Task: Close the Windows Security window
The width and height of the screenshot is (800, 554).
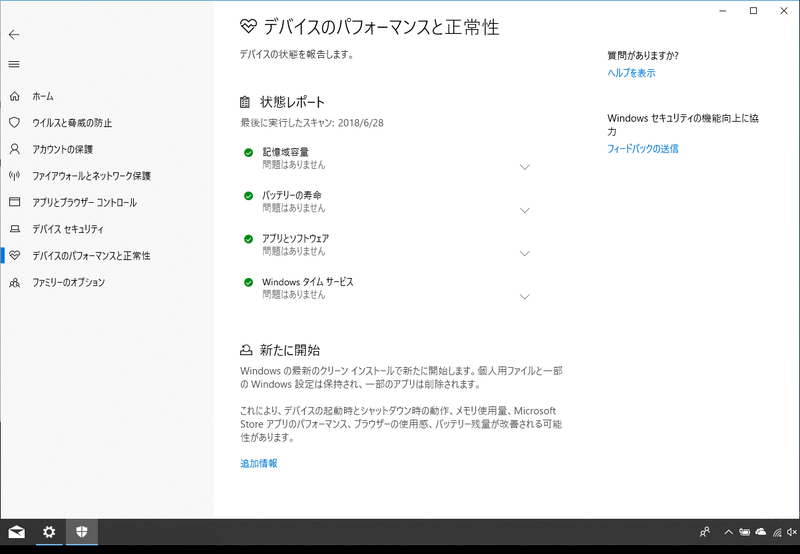Action: point(784,11)
